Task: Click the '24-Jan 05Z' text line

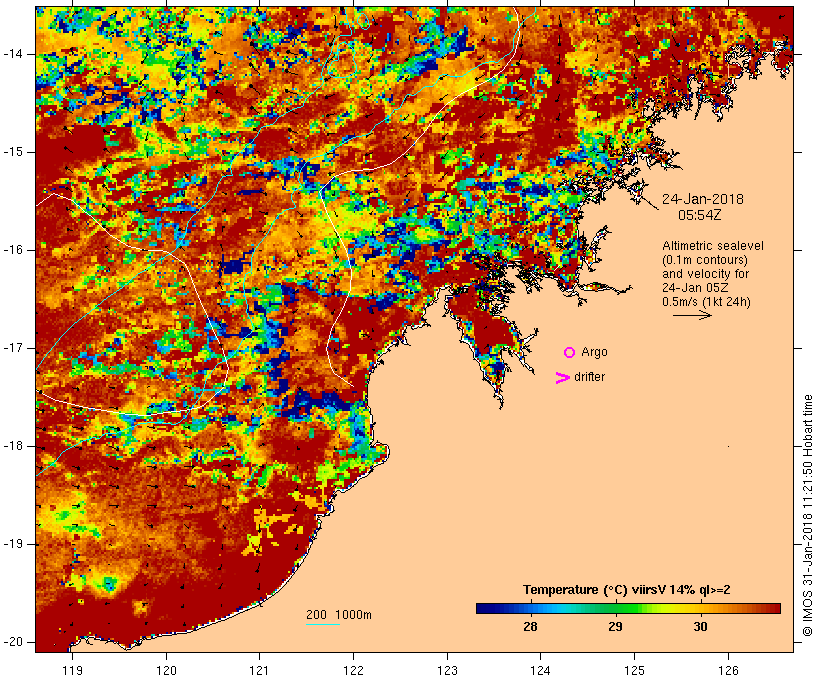Action: [695, 288]
